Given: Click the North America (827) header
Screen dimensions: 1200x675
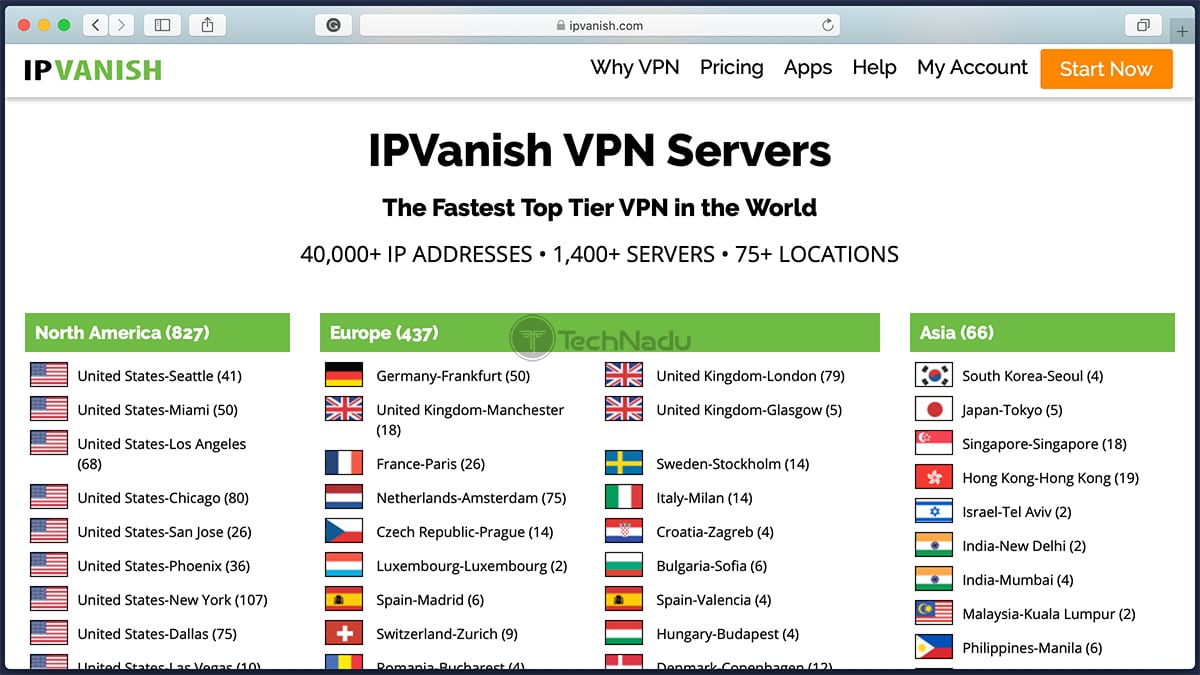Looking at the screenshot, I should point(157,333).
